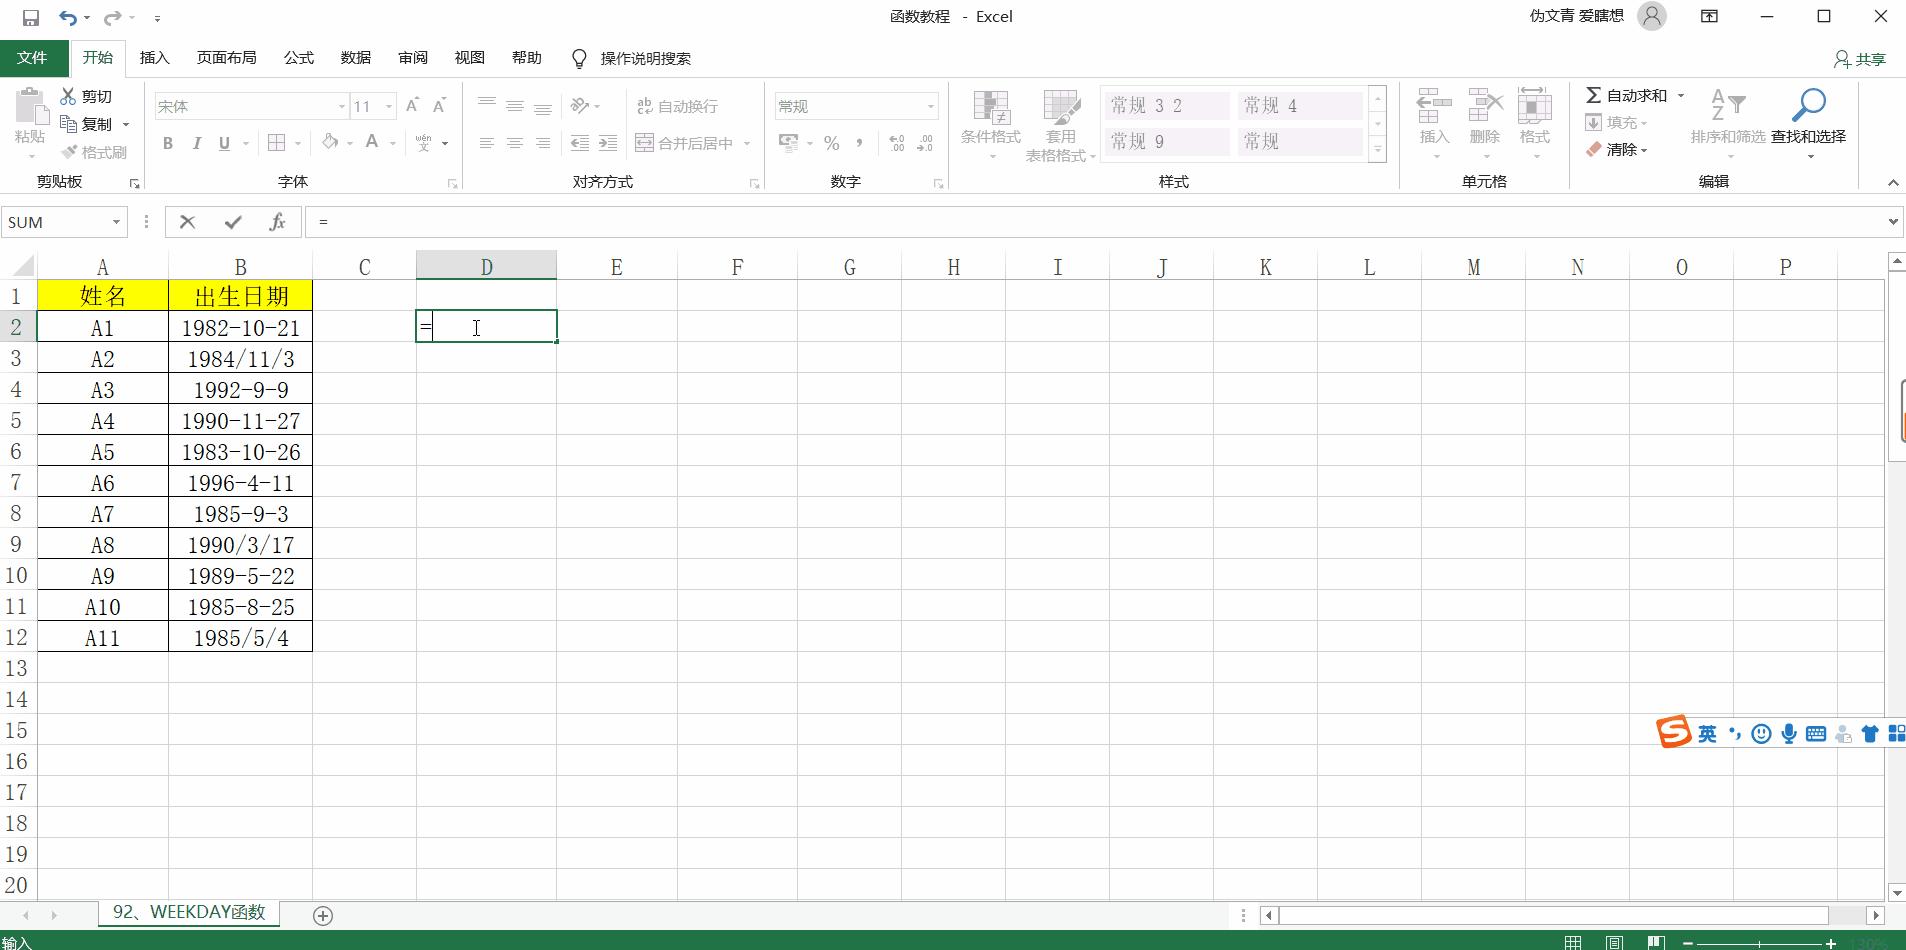The width and height of the screenshot is (1906, 950).
Task: Switch to the 公式 ribbon tab
Action: click(x=297, y=57)
